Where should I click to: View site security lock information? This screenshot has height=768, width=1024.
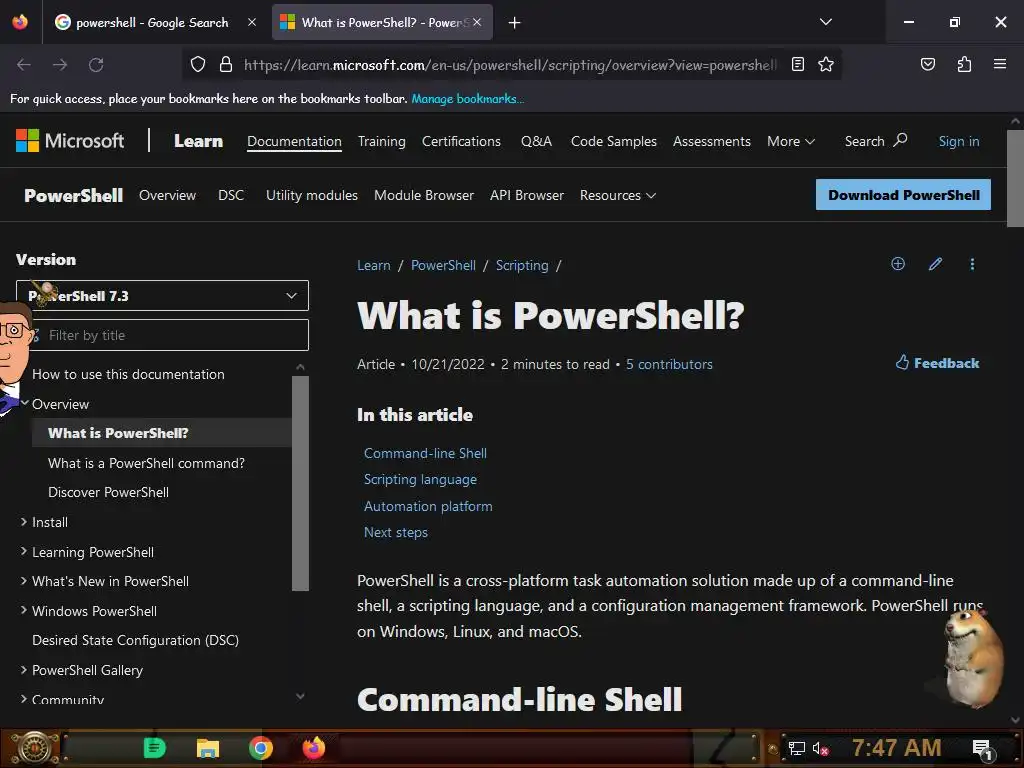point(226,65)
